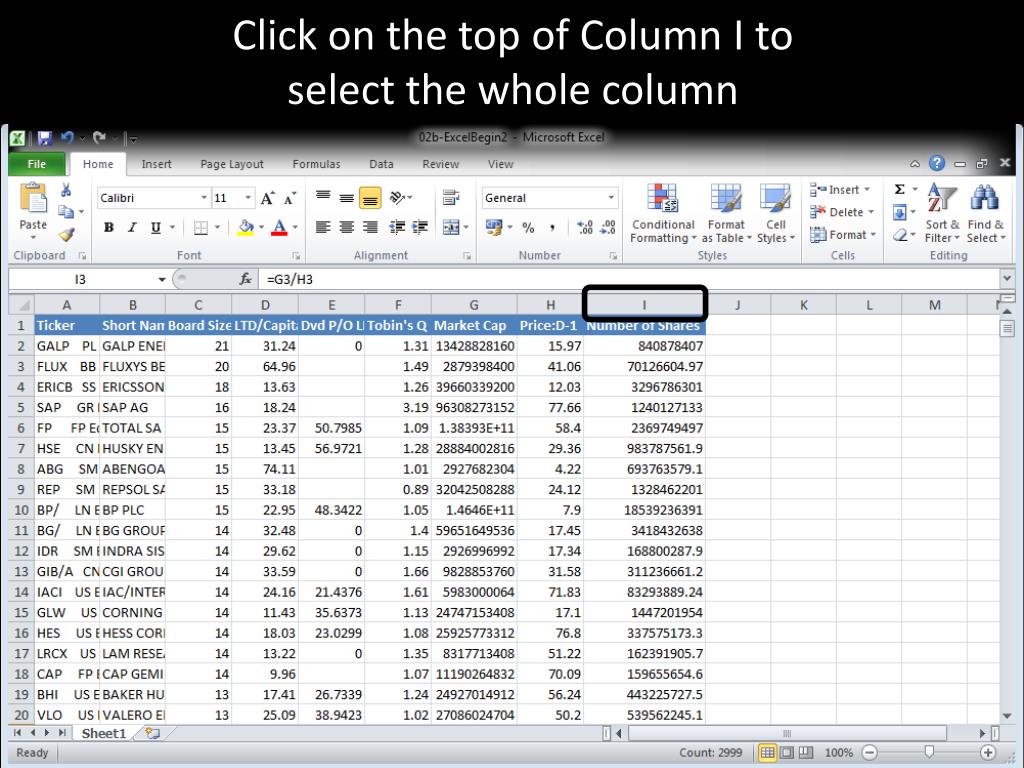1024x768 pixels.
Task: Click the Format cells button
Action: coord(842,234)
